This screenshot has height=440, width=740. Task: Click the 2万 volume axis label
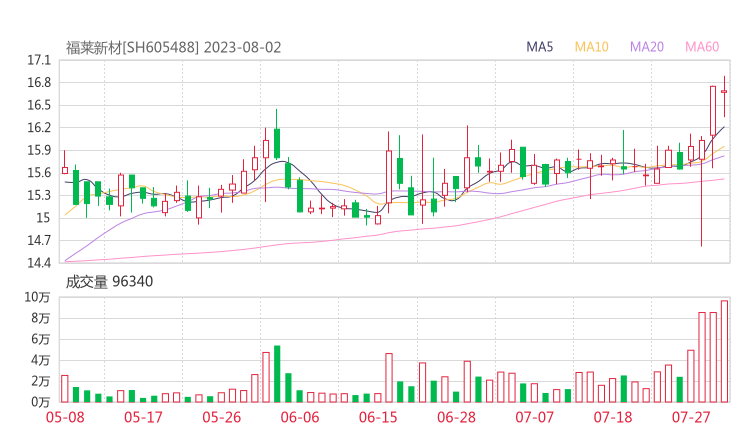(41, 381)
